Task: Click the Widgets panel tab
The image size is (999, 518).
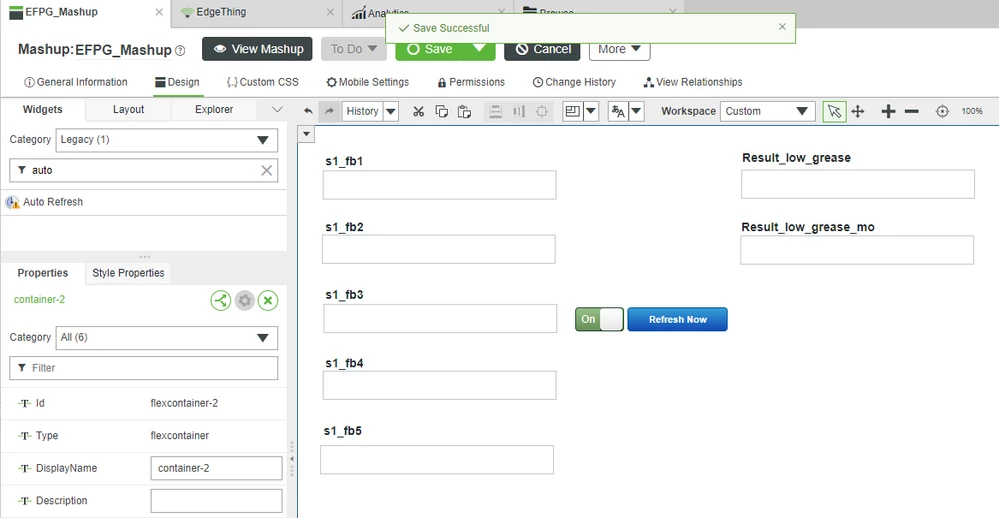Action: [43, 110]
